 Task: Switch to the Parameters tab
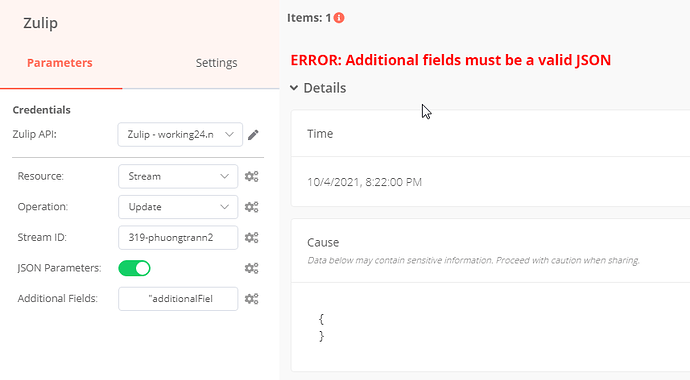(60, 63)
